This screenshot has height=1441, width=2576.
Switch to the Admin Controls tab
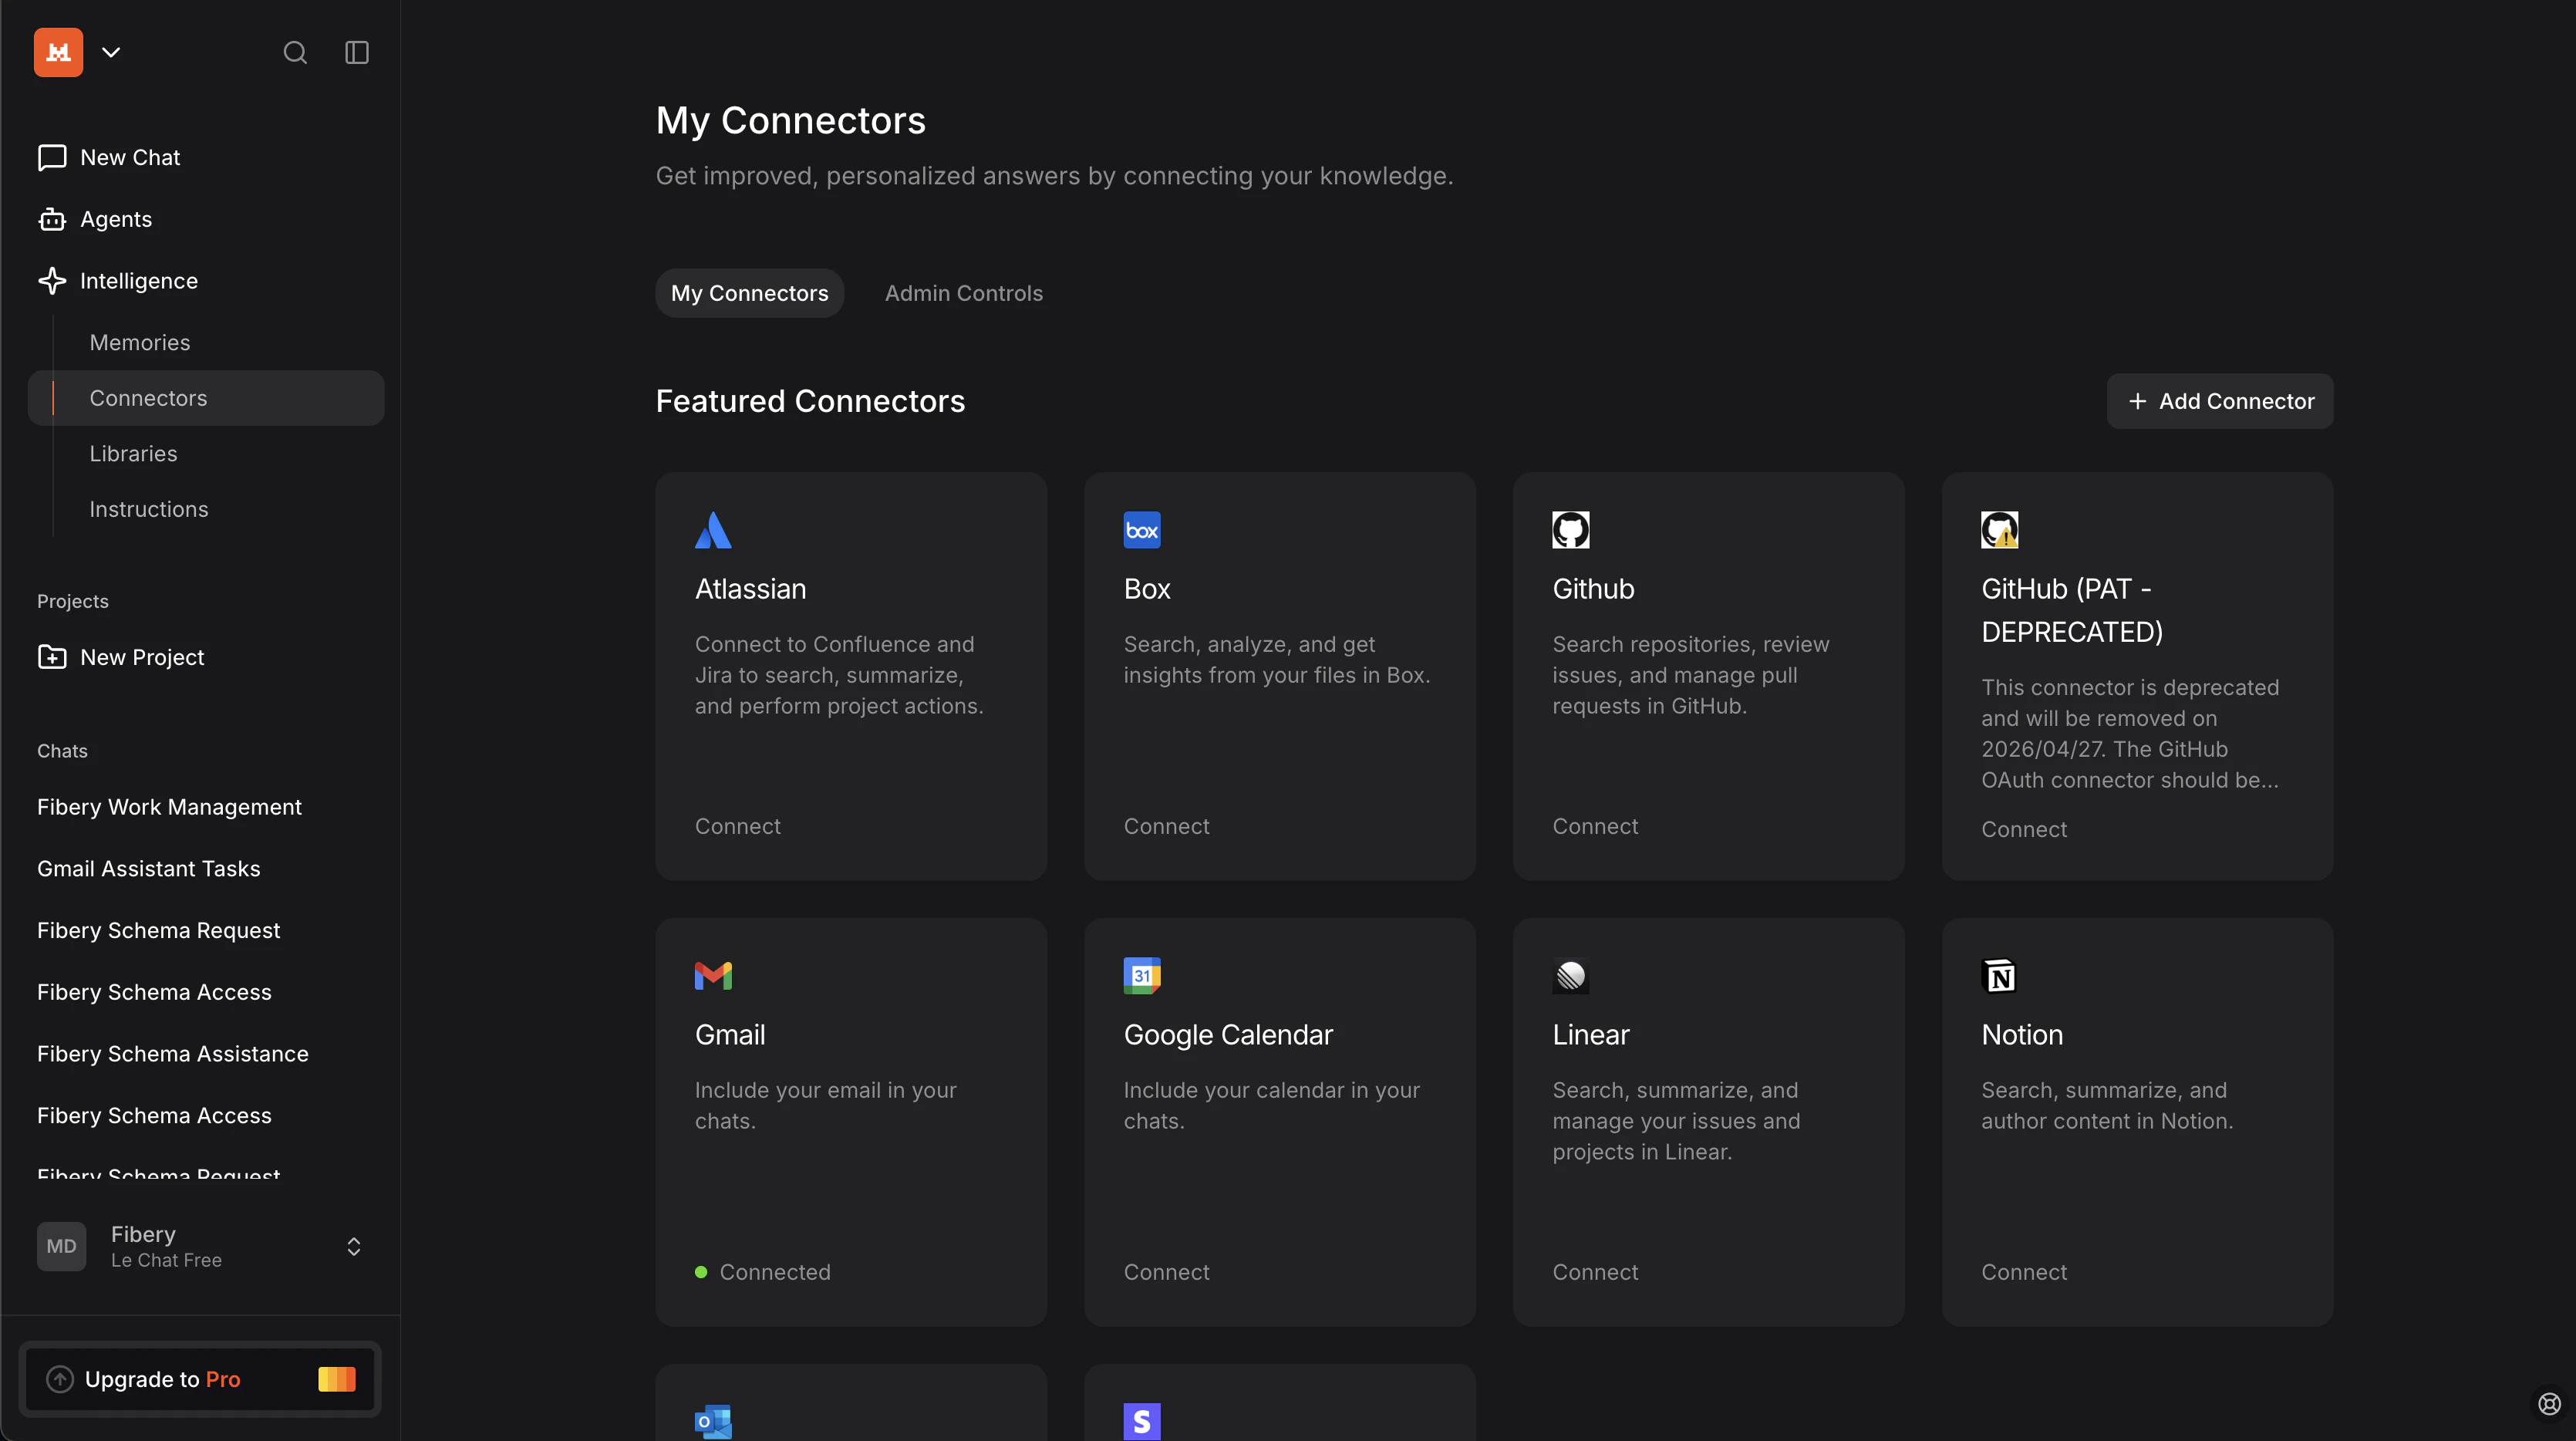[x=963, y=292]
